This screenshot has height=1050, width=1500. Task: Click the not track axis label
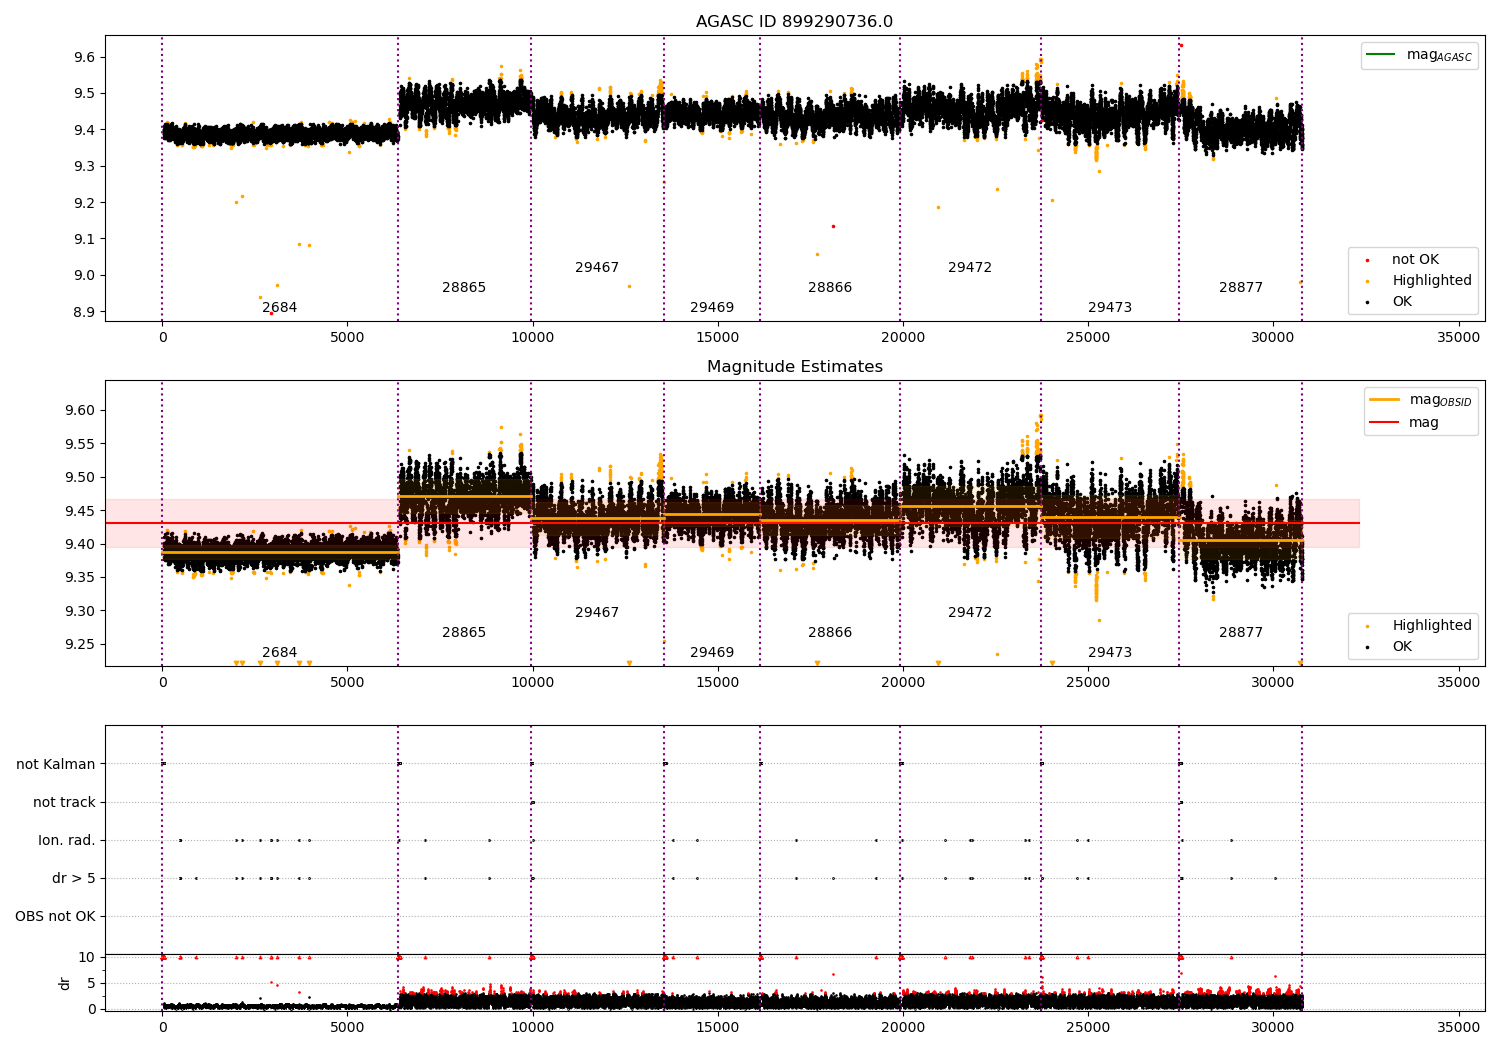pos(64,803)
